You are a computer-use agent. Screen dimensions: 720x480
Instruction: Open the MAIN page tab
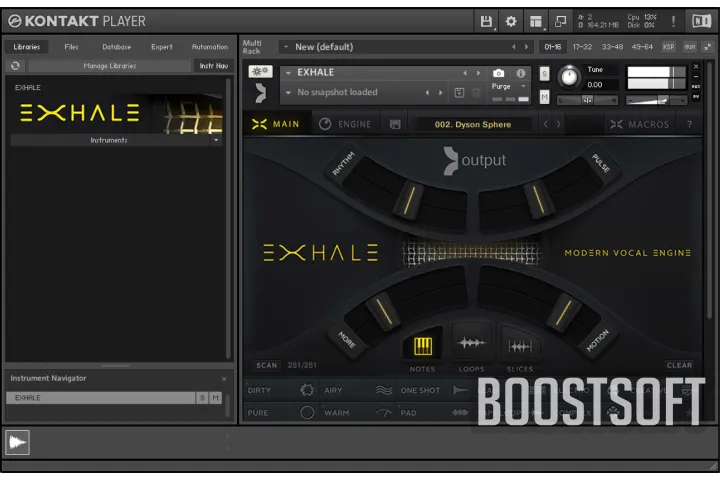pyautogui.click(x=276, y=124)
